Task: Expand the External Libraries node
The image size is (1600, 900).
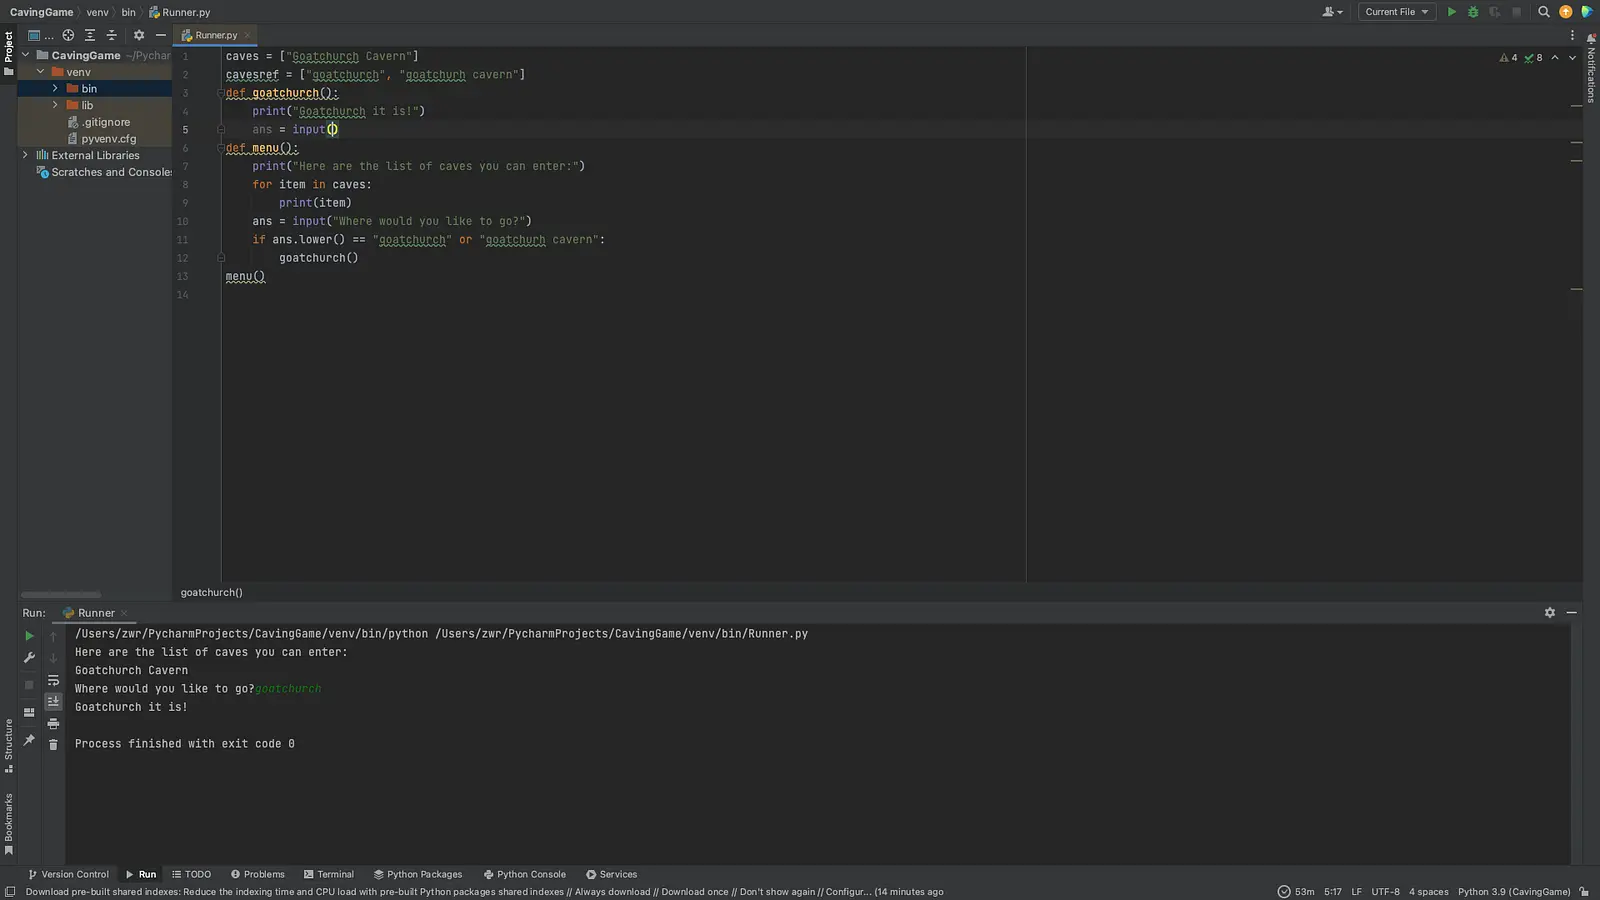Action: pos(25,155)
